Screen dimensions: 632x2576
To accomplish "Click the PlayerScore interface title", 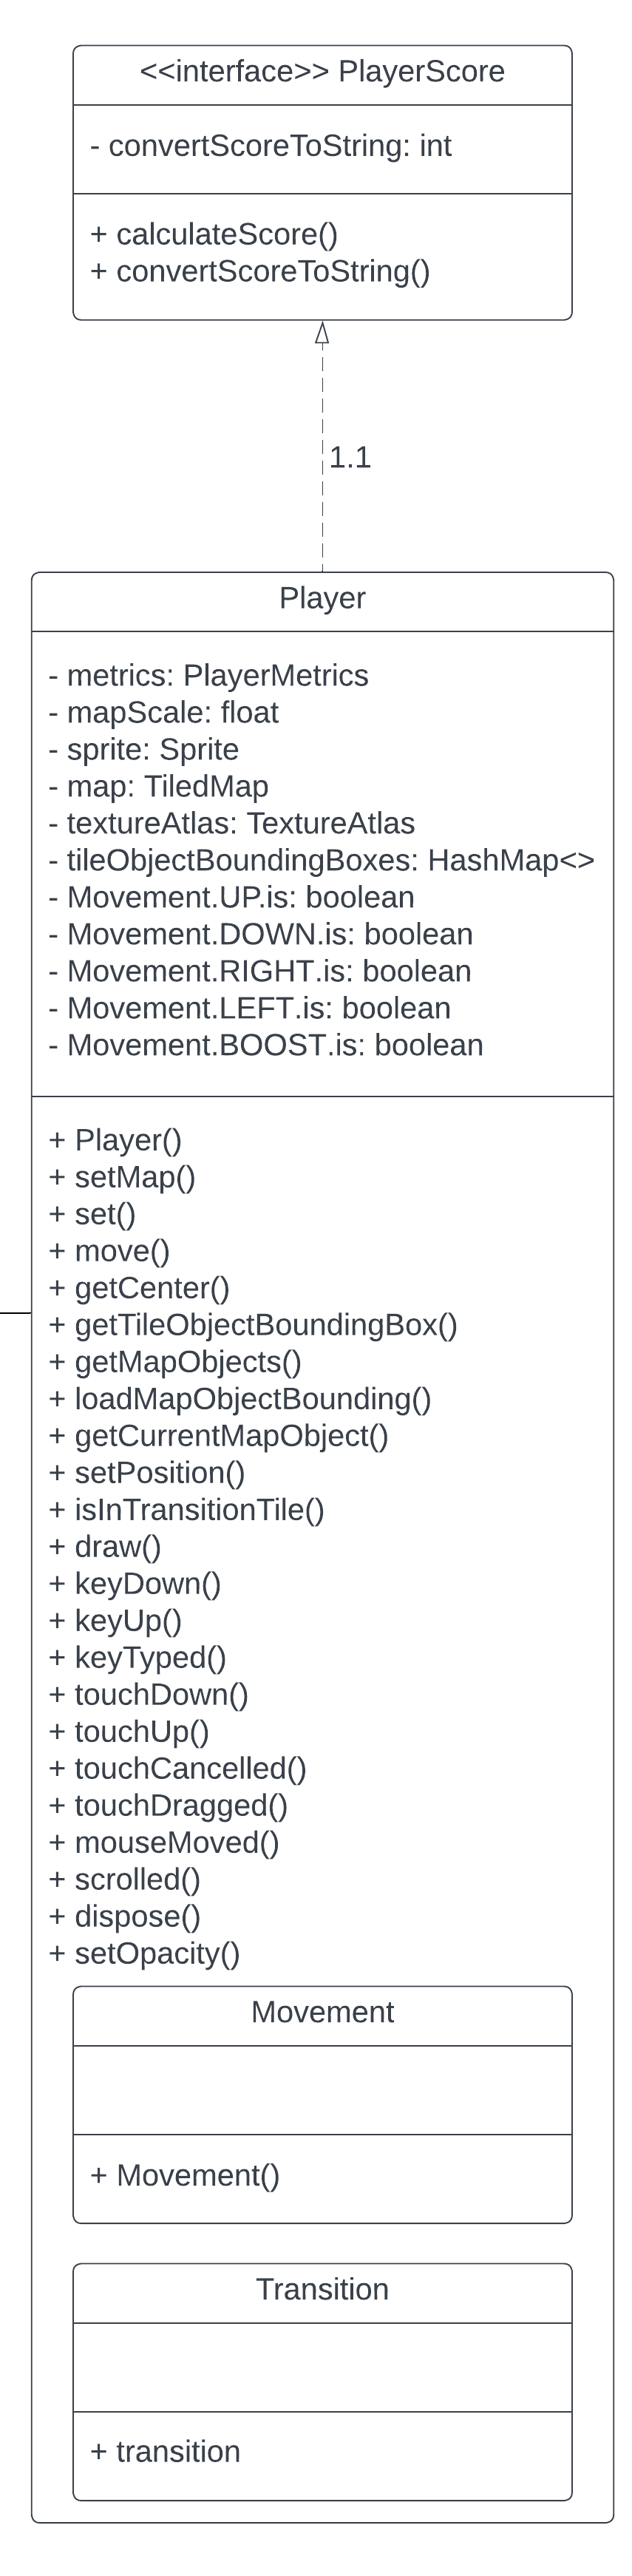I will 322,72.
